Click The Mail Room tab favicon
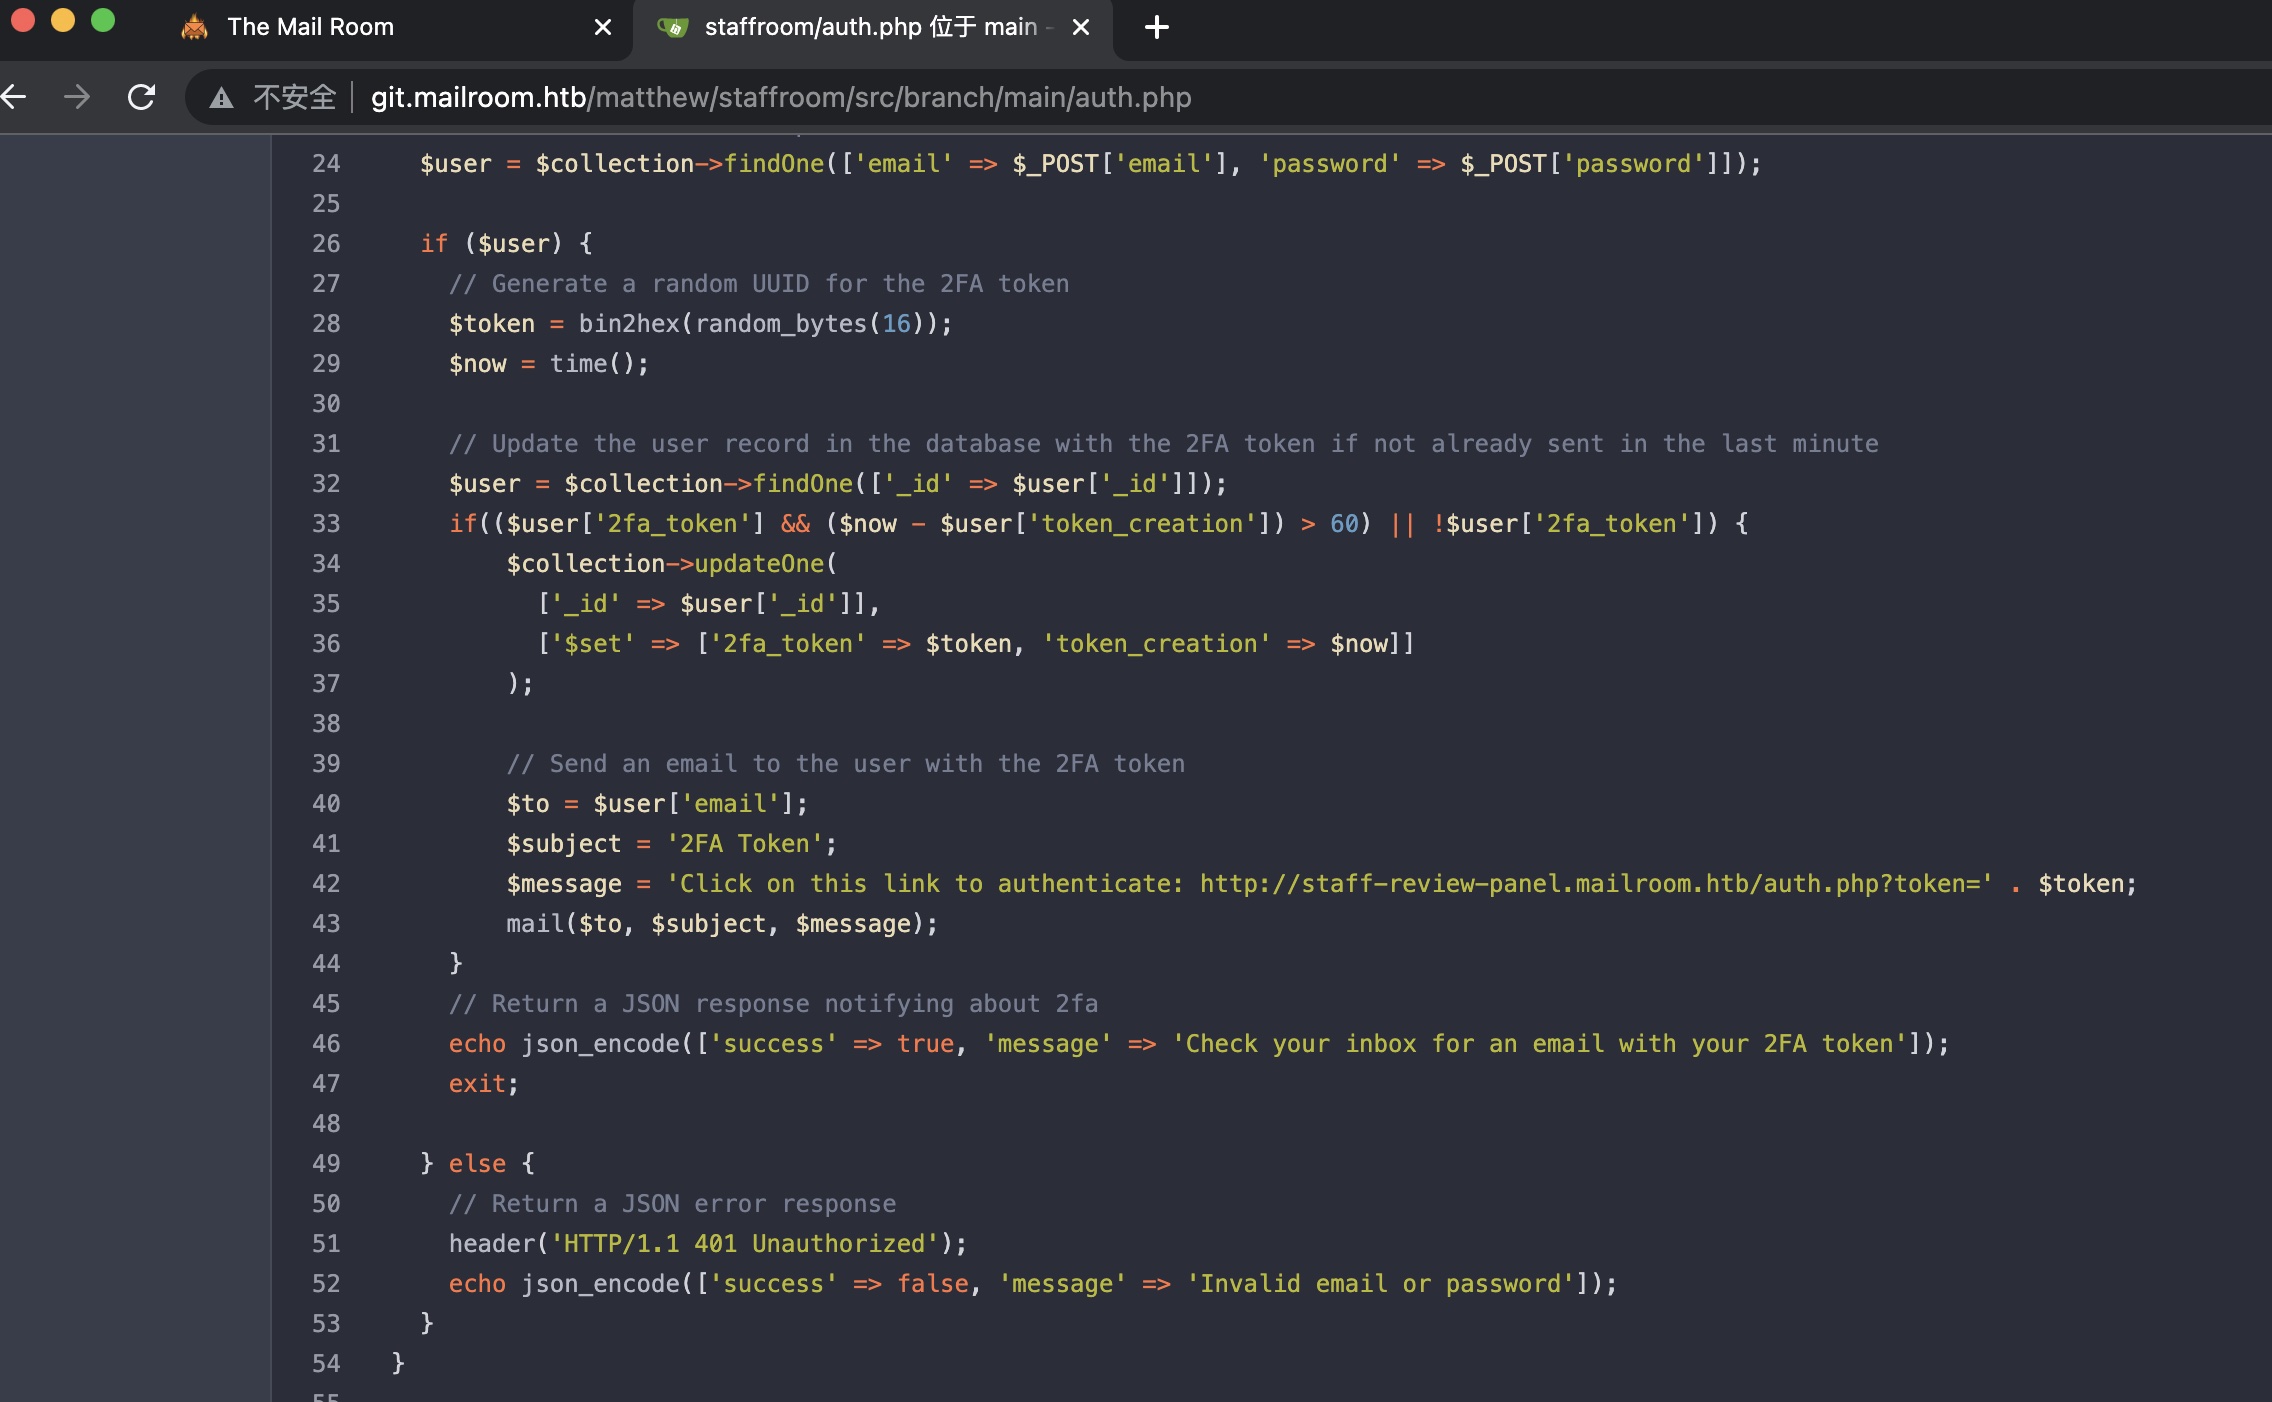The image size is (2272, 1402). [x=194, y=27]
